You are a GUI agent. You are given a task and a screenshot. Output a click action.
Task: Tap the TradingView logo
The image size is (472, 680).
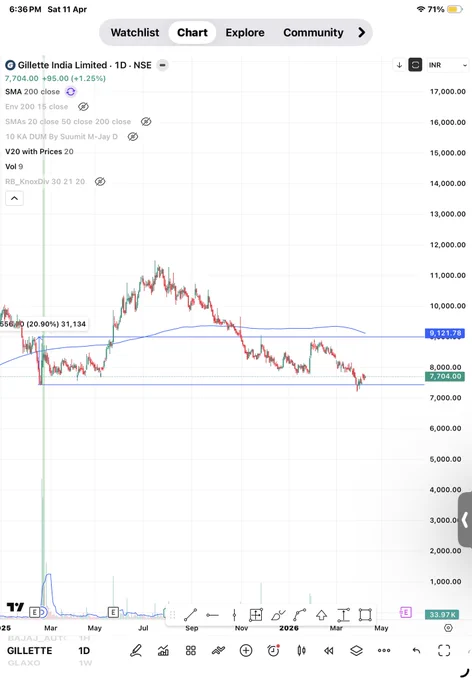(16, 607)
